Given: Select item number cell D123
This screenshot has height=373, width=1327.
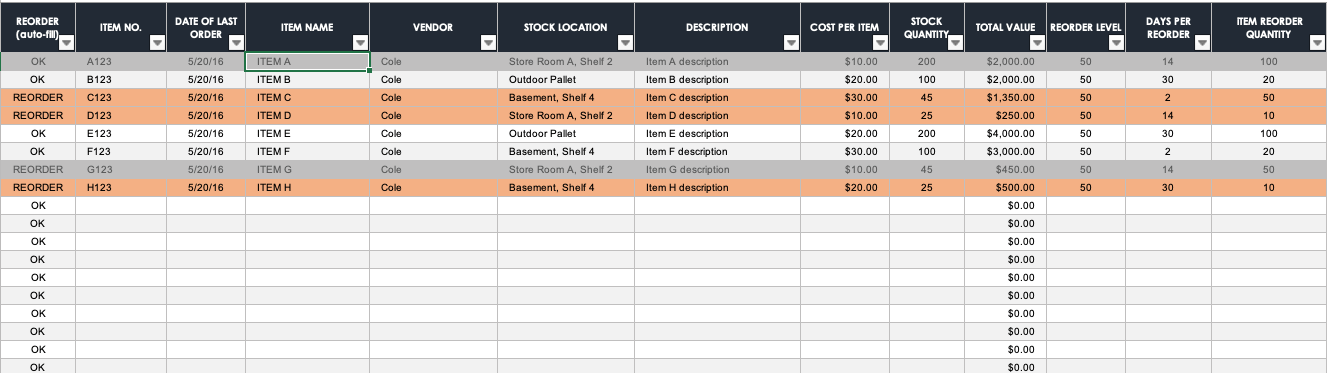Looking at the screenshot, I should click(121, 115).
